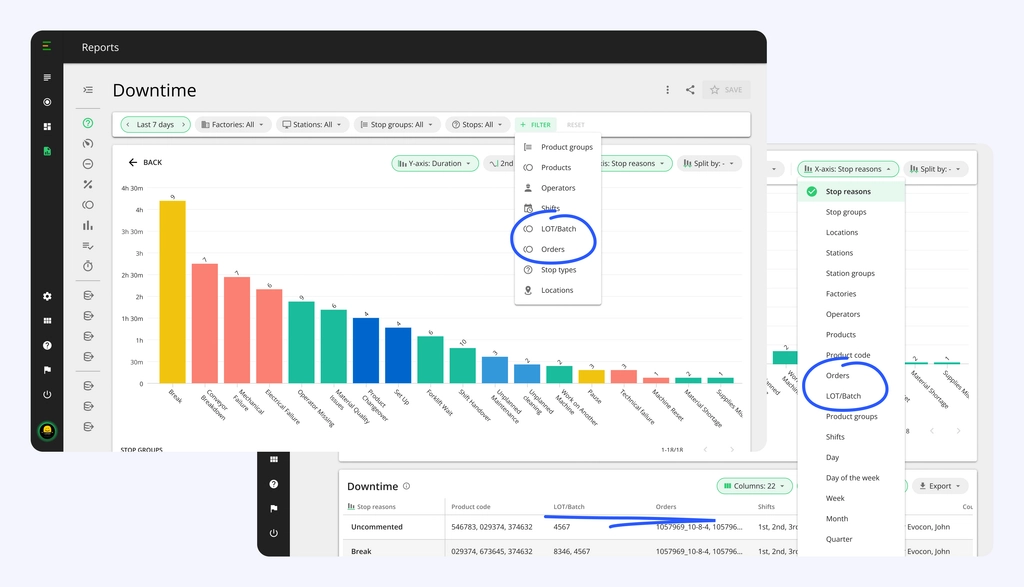Open Split by dropdown in back window
The image size is (1024, 587).
(x=935, y=169)
